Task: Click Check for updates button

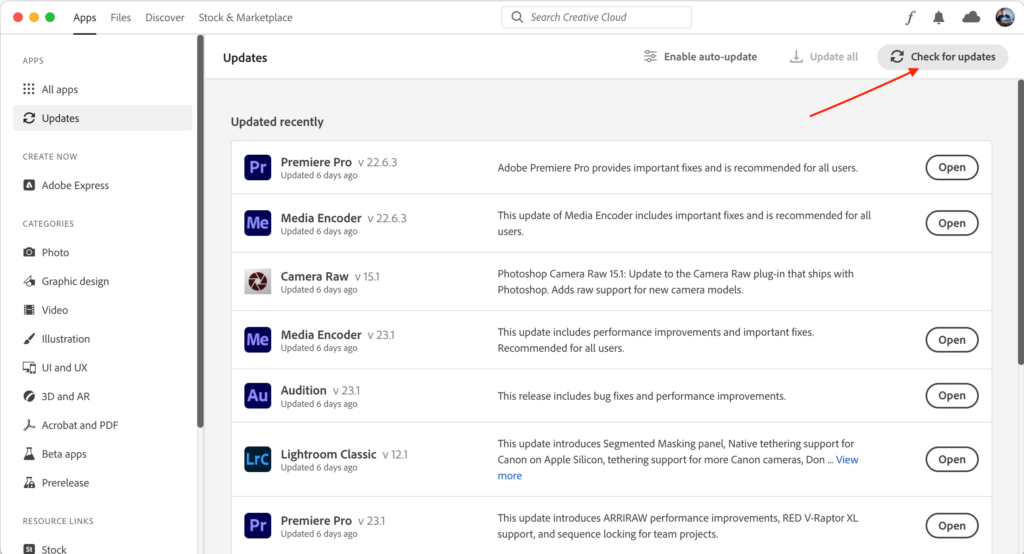Action: click(x=942, y=57)
